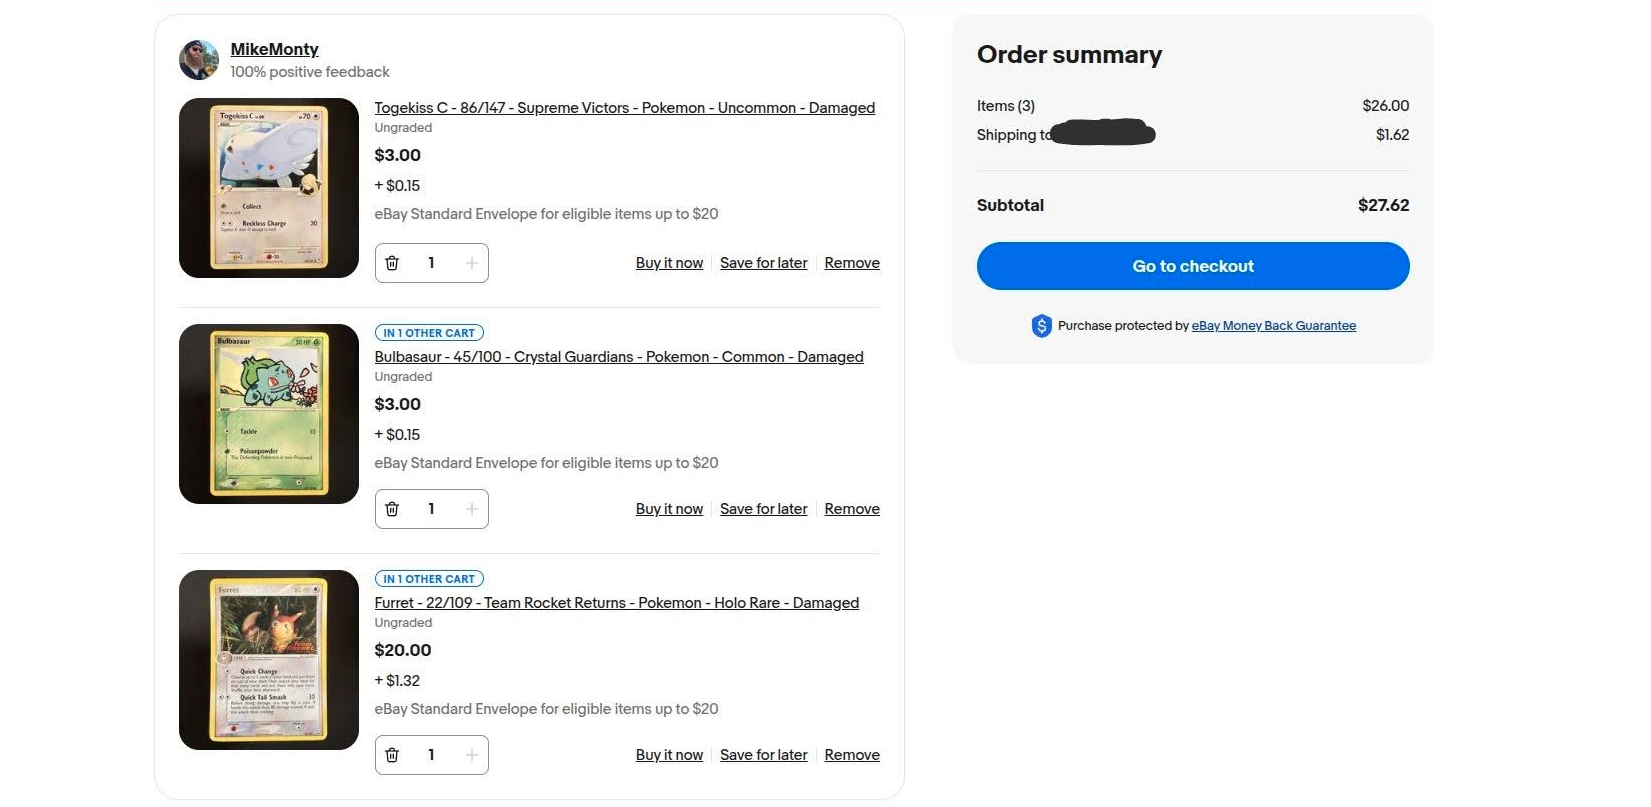Go to checkout
This screenshot has height=807, width=1651.
(x=1192, y=266)
